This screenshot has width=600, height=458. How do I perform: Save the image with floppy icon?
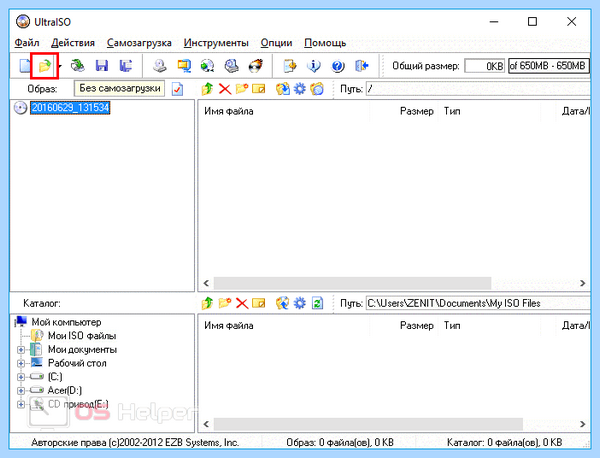102,66
